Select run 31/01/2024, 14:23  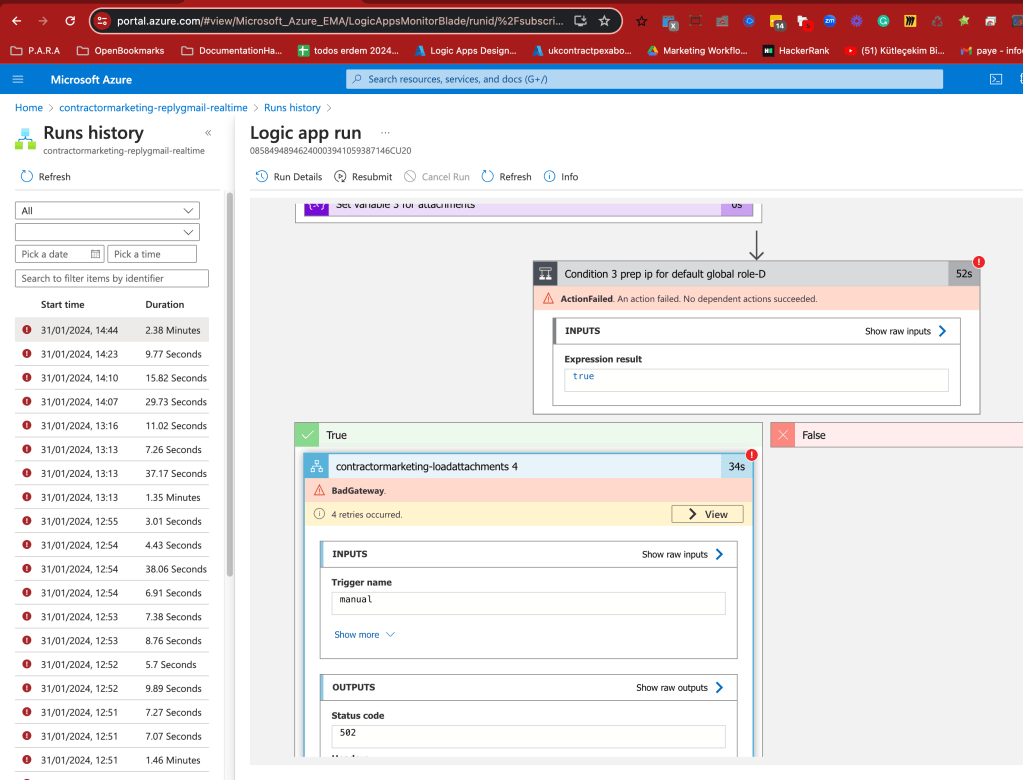tap(112, 354)
